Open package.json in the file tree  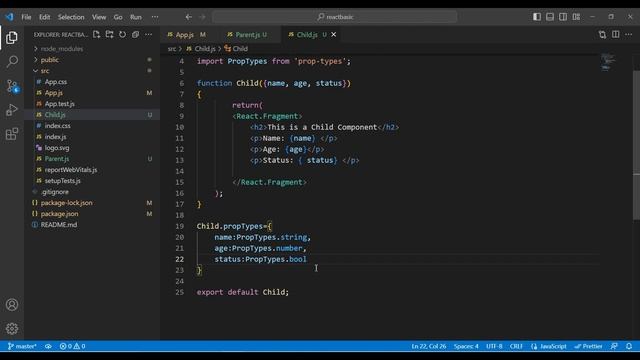[x=59, y=214]
